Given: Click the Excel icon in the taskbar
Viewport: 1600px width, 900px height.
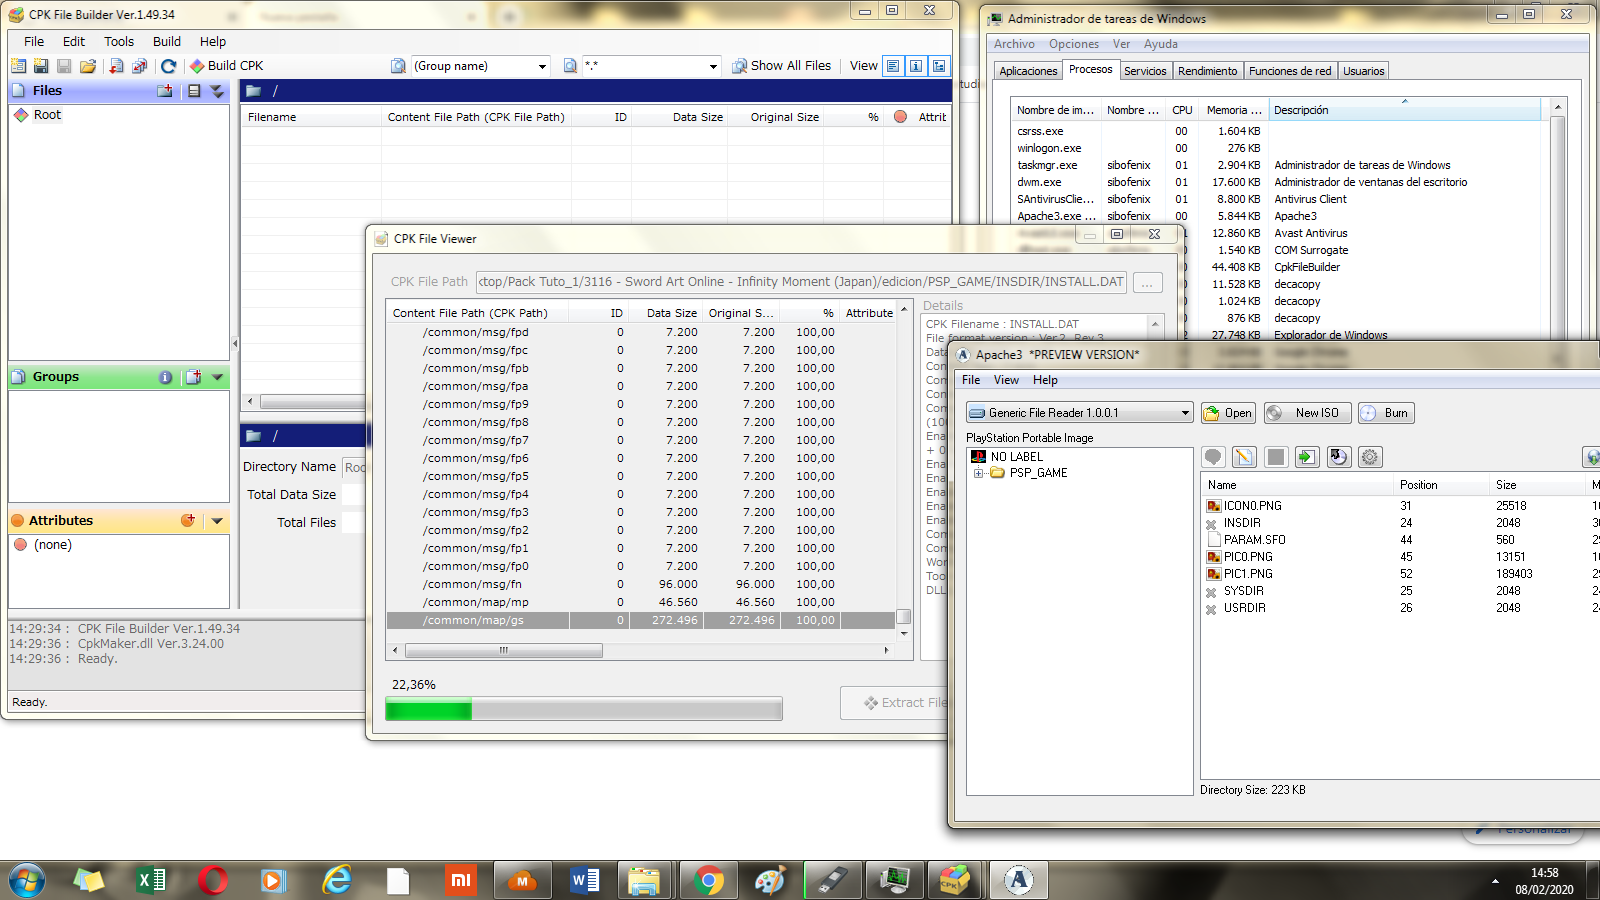Looking at the screenshot, I should [x=151, y=881].
